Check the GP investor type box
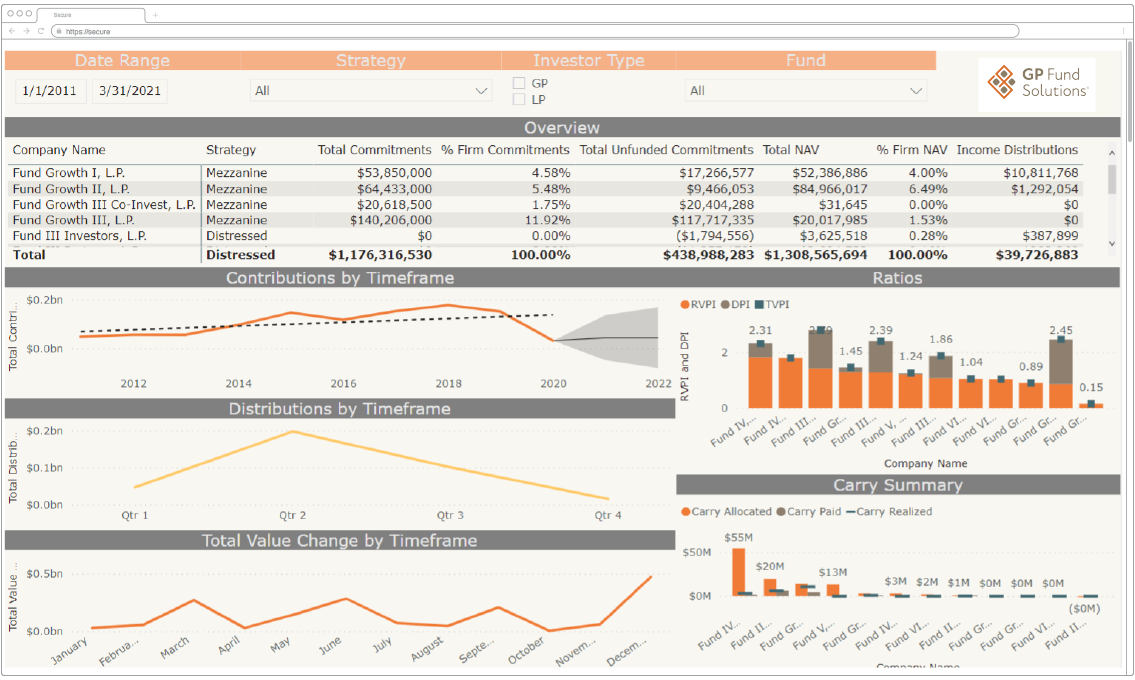The height and width of the screenshot is (680, 1135). tap(518, 83)
